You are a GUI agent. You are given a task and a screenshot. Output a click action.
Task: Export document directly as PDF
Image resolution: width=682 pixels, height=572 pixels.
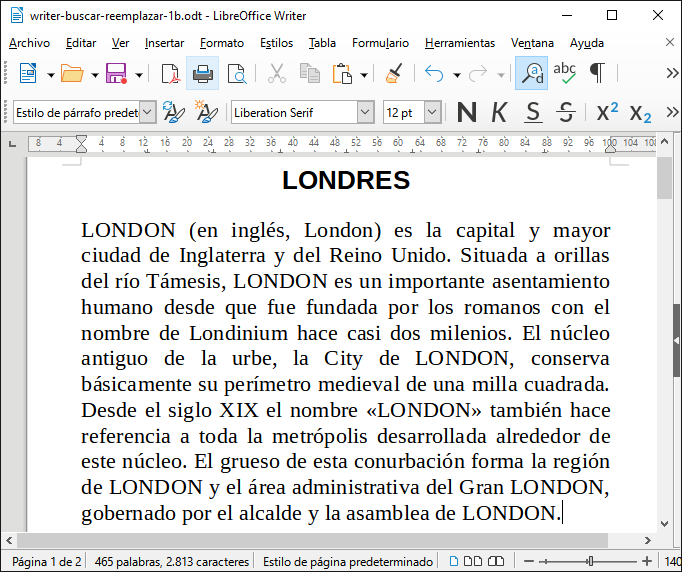[170, 74]
